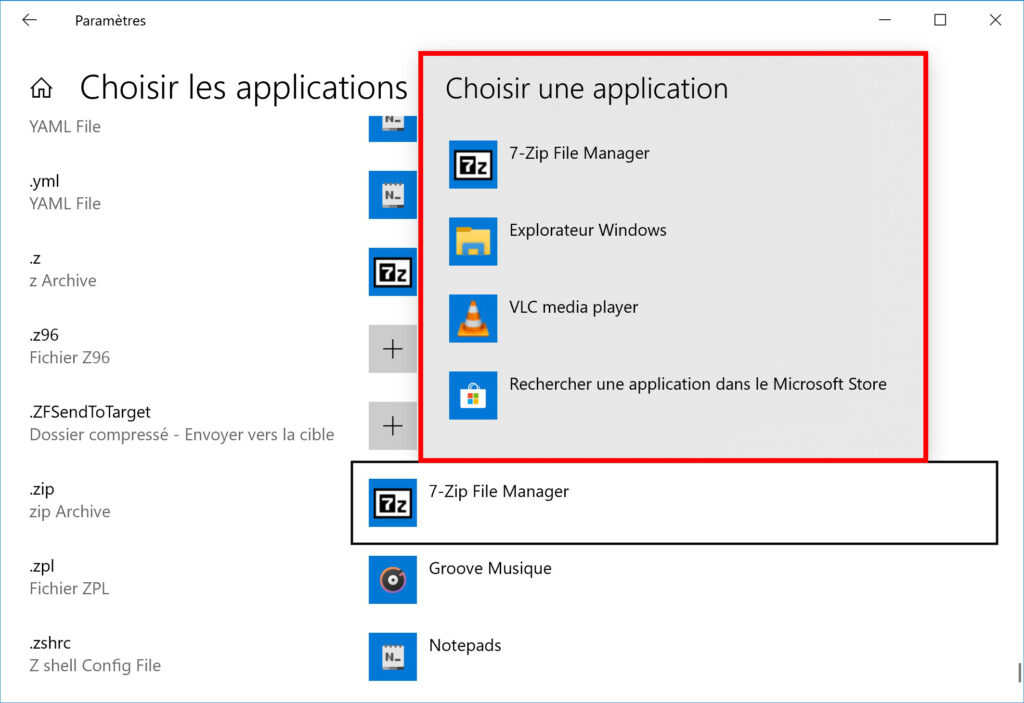Click the .z extension label
1024x703 pixels.
[35, 258]
